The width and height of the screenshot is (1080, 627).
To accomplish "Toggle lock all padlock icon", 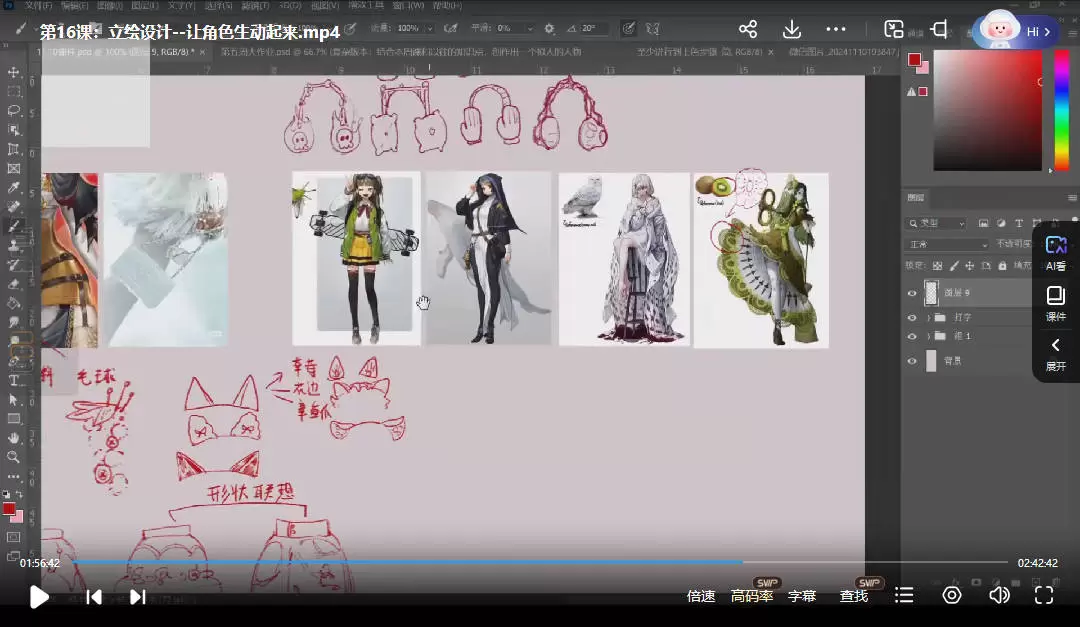I will pos(1002,266).
